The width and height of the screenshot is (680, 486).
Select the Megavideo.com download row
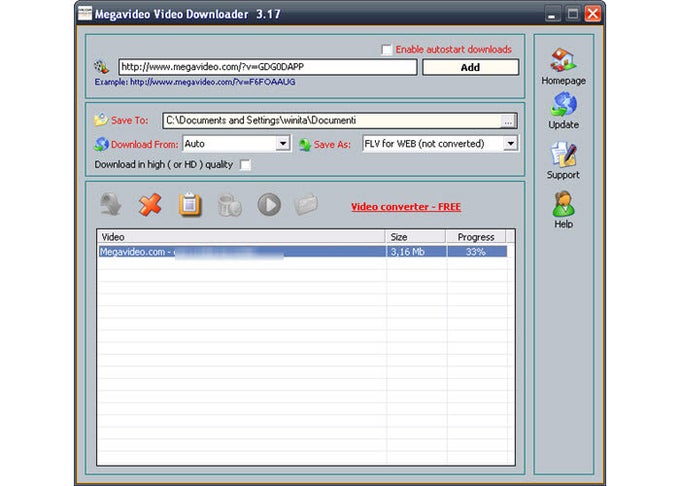click(303, 251)
